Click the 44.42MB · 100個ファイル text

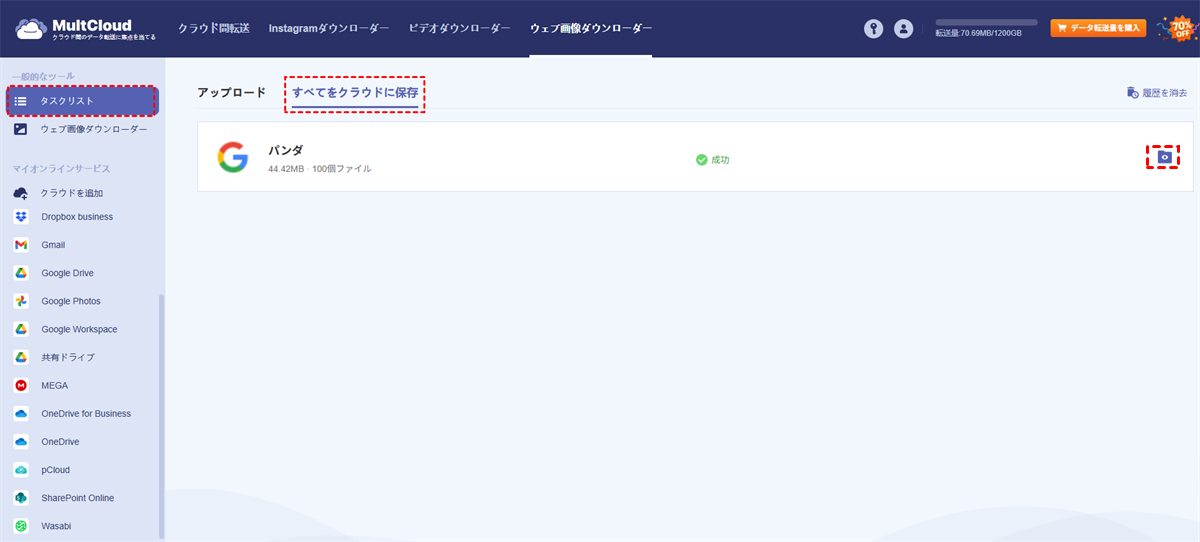tap(319, 169)
